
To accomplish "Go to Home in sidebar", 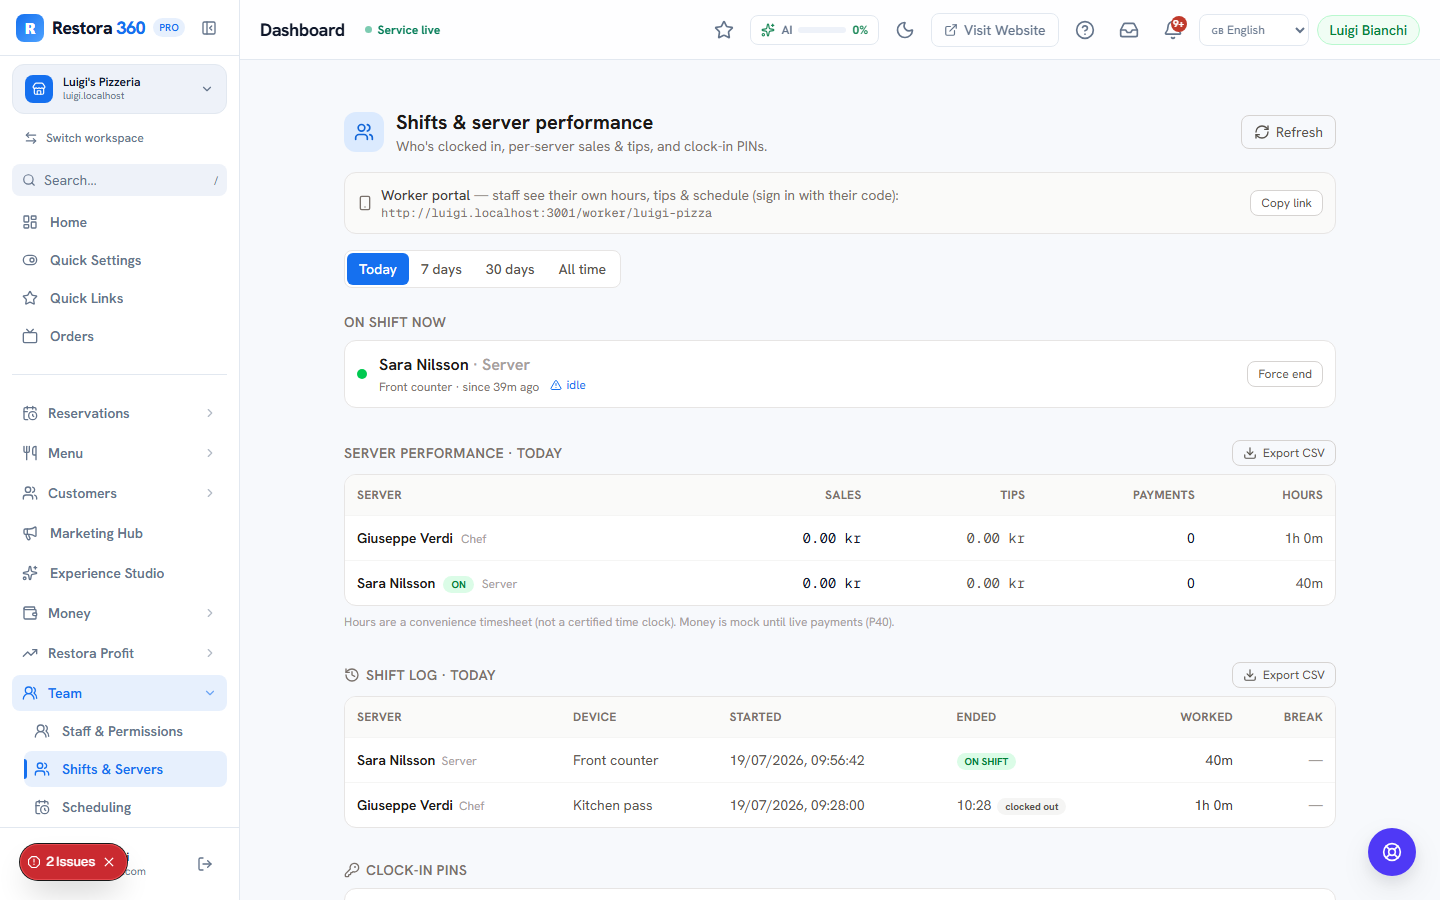I will (119, 222).
